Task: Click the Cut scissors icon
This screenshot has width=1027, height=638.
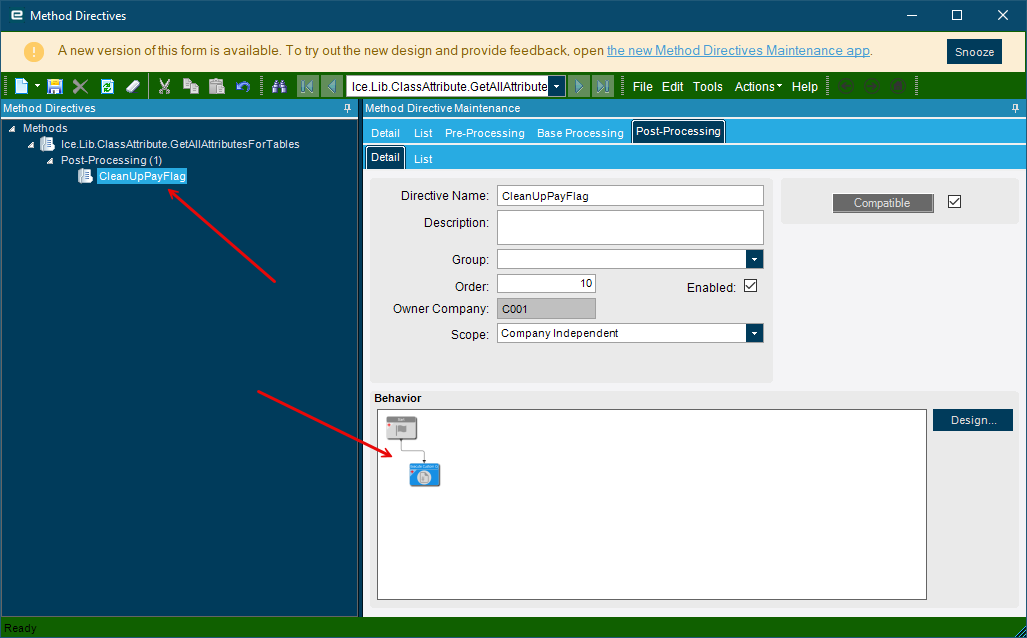Action: 164,86
